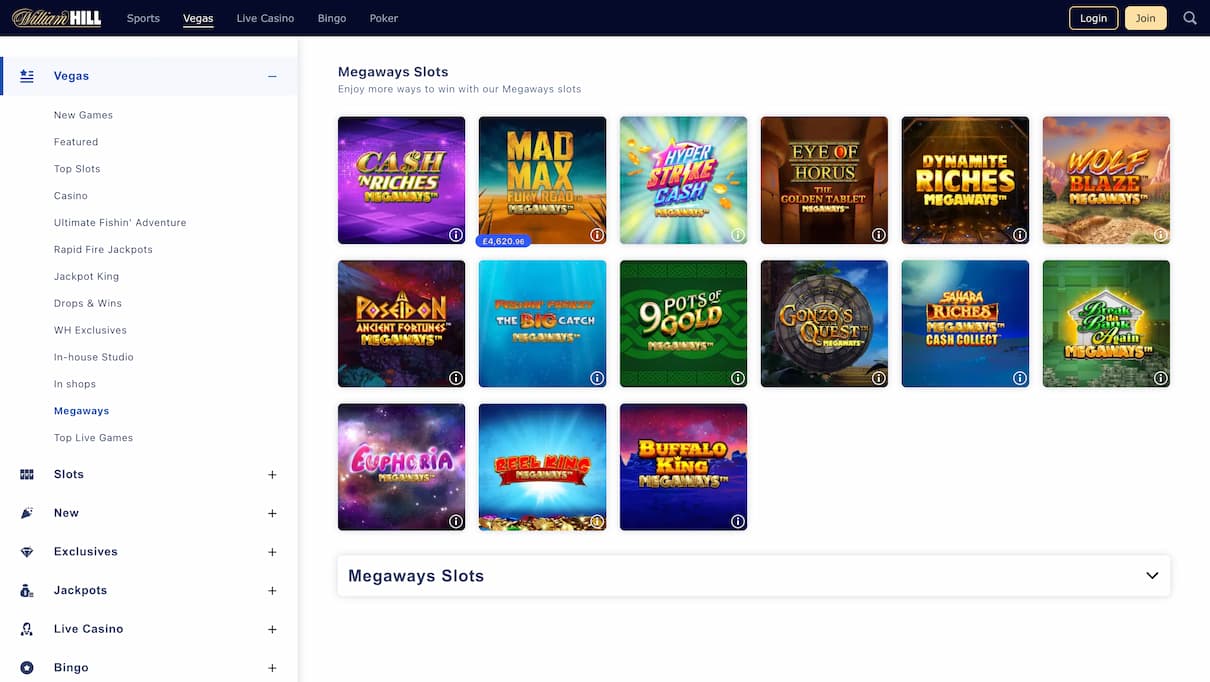Screen dimensions: 1210x682
Task: Click the £4,620.96 jackpot badge
Action: click(x=505, y=241)
